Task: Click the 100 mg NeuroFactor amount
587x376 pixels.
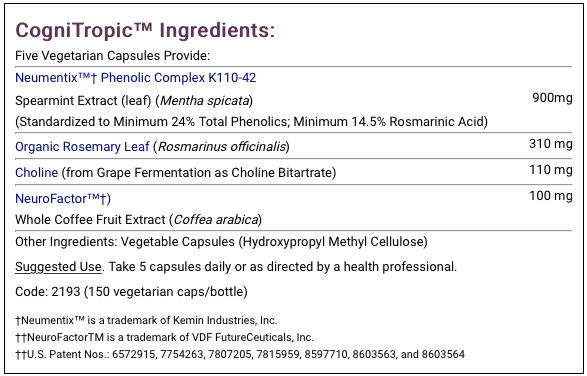Action: (551, 196)
